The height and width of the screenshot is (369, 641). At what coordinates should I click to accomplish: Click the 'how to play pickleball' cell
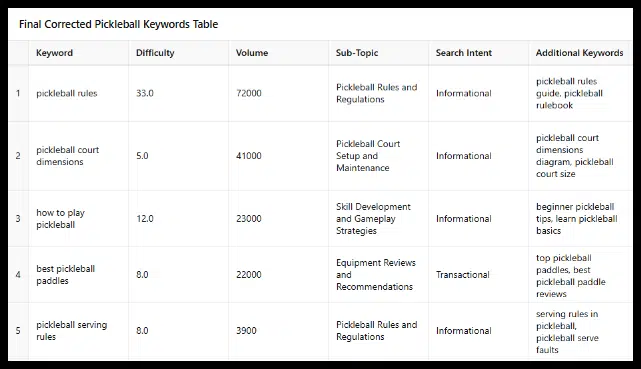pyautogui.click(x=78, y=218)
